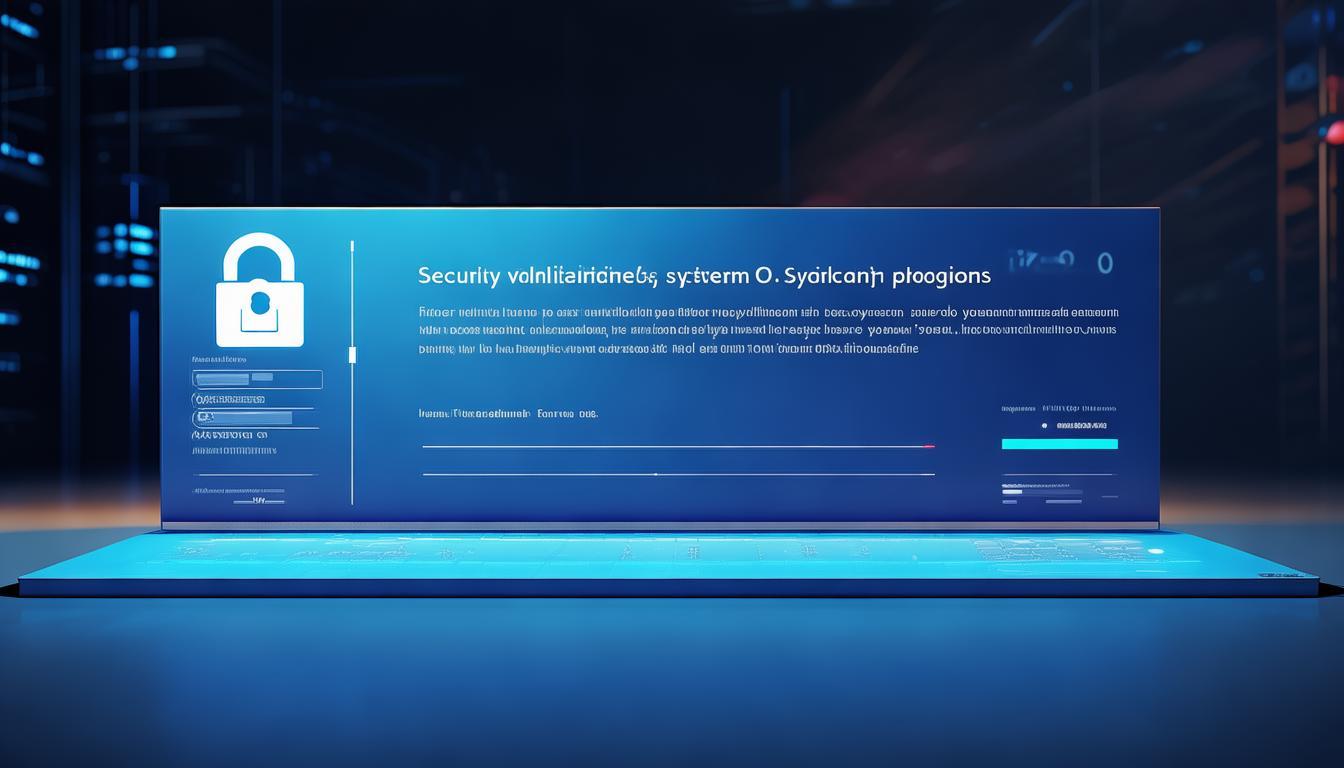Click the small progress bar beneath cyan button
The width and height of the screenshot is (1344, 768).
[x=1041, y=492]
